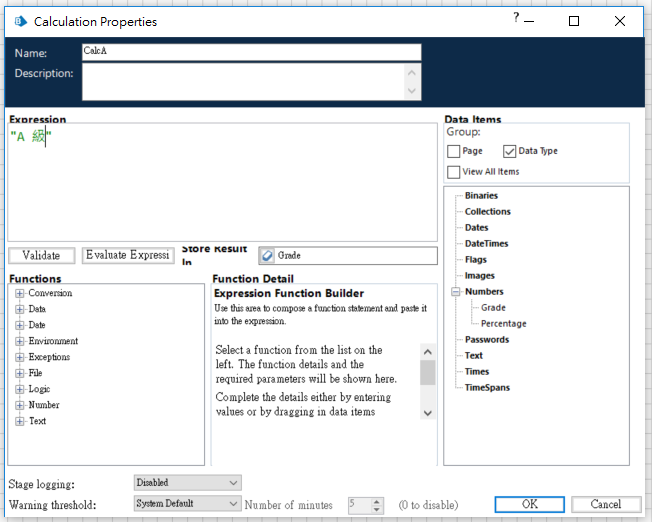The height and width of the screenshot is (522, 652).
Task: Expand the File functions node
Action: tap(19, 373)
